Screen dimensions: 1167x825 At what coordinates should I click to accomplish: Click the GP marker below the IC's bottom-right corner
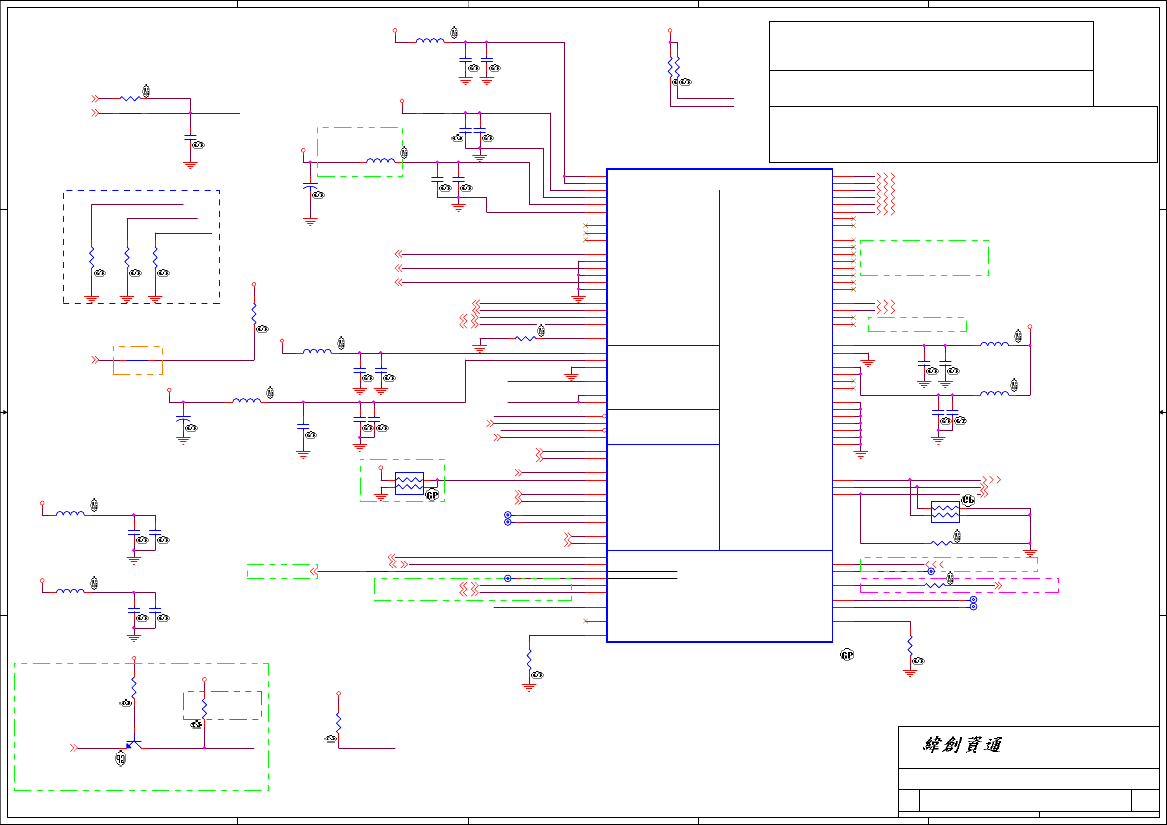[x=847, y=655]
